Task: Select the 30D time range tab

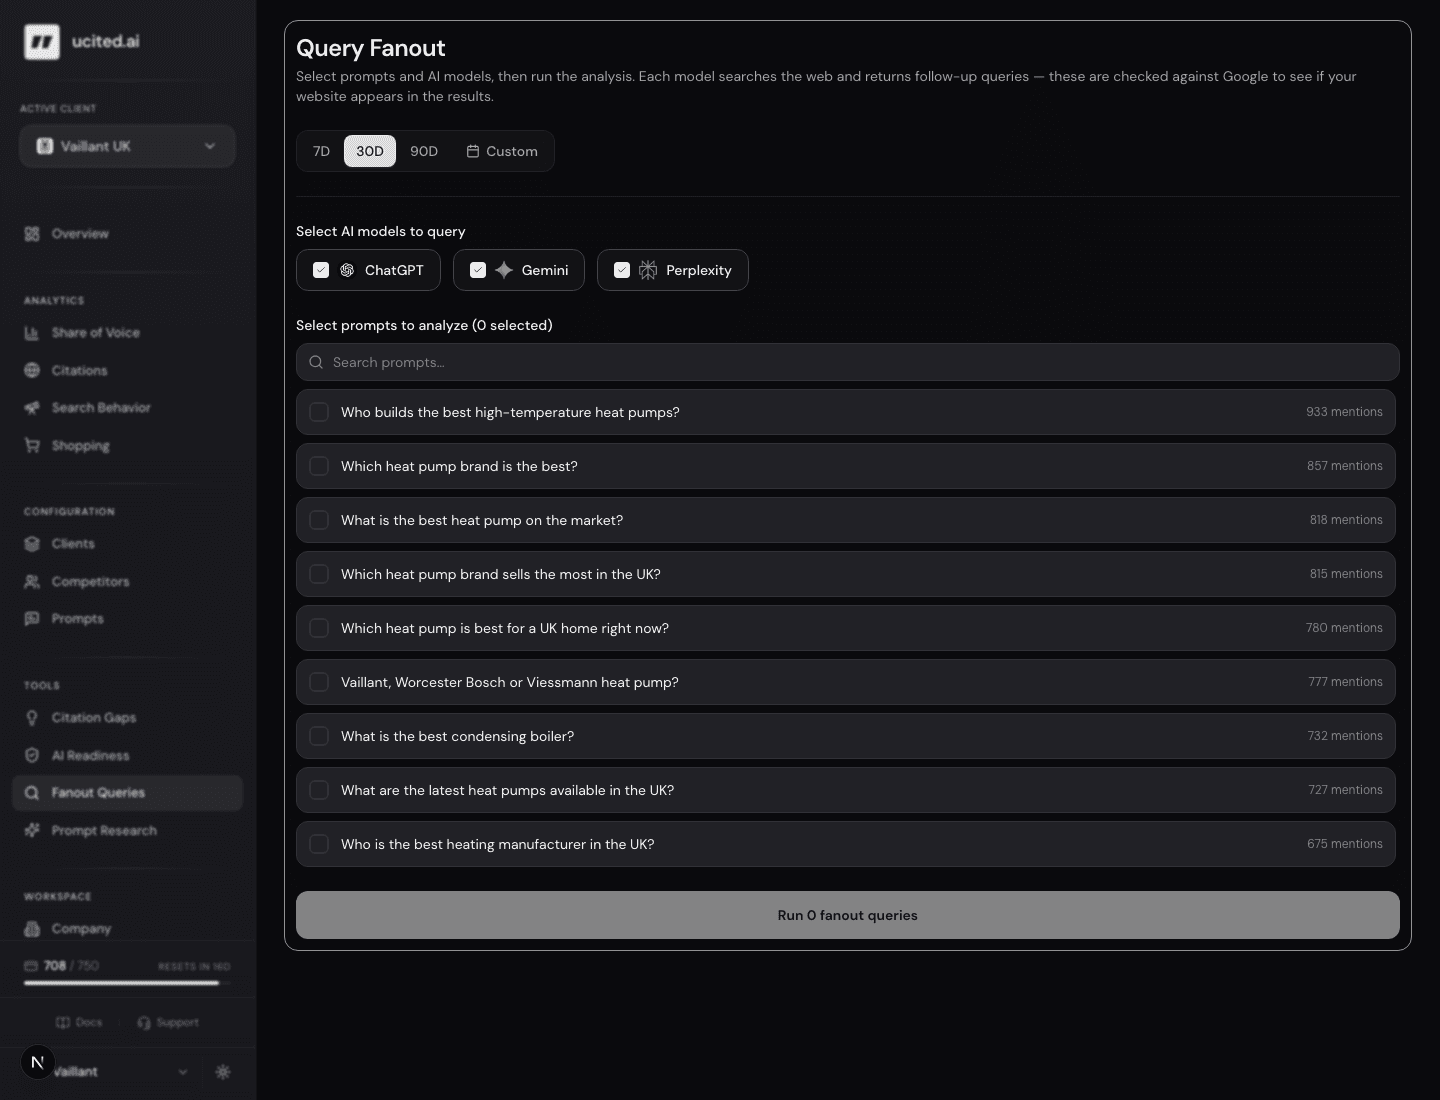Action: (370, 151)
